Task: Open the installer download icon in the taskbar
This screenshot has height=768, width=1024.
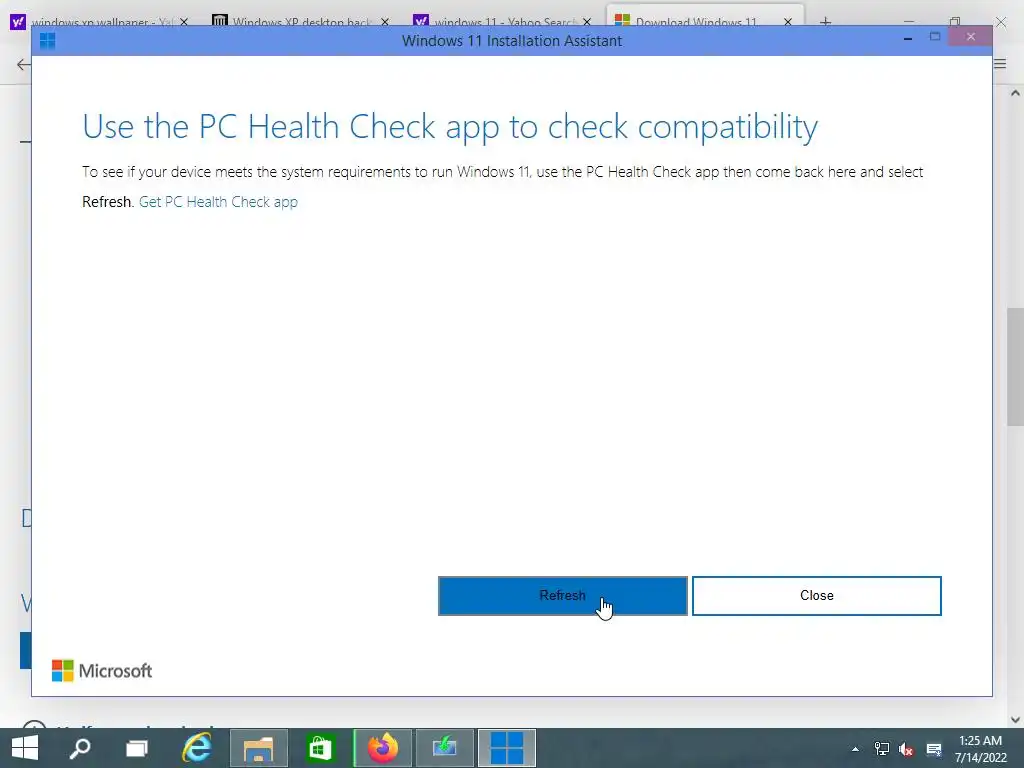Action: coord(444,748)
